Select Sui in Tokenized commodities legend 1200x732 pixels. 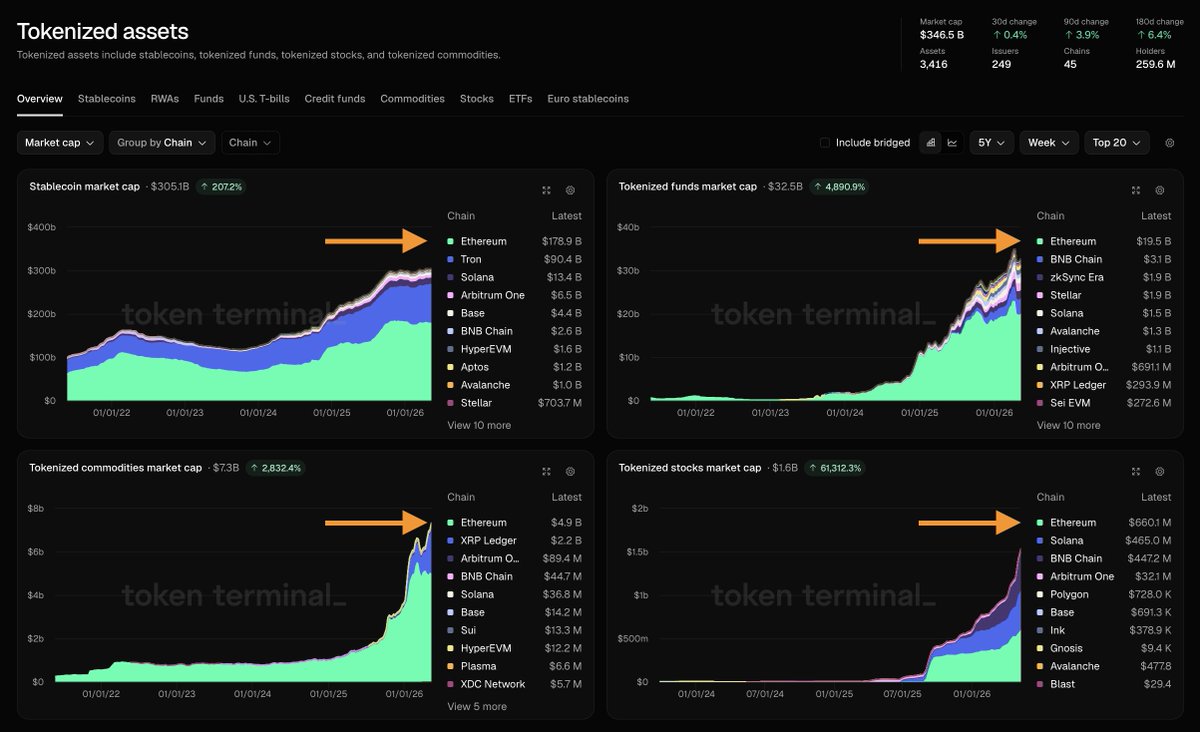pos(469,630)
